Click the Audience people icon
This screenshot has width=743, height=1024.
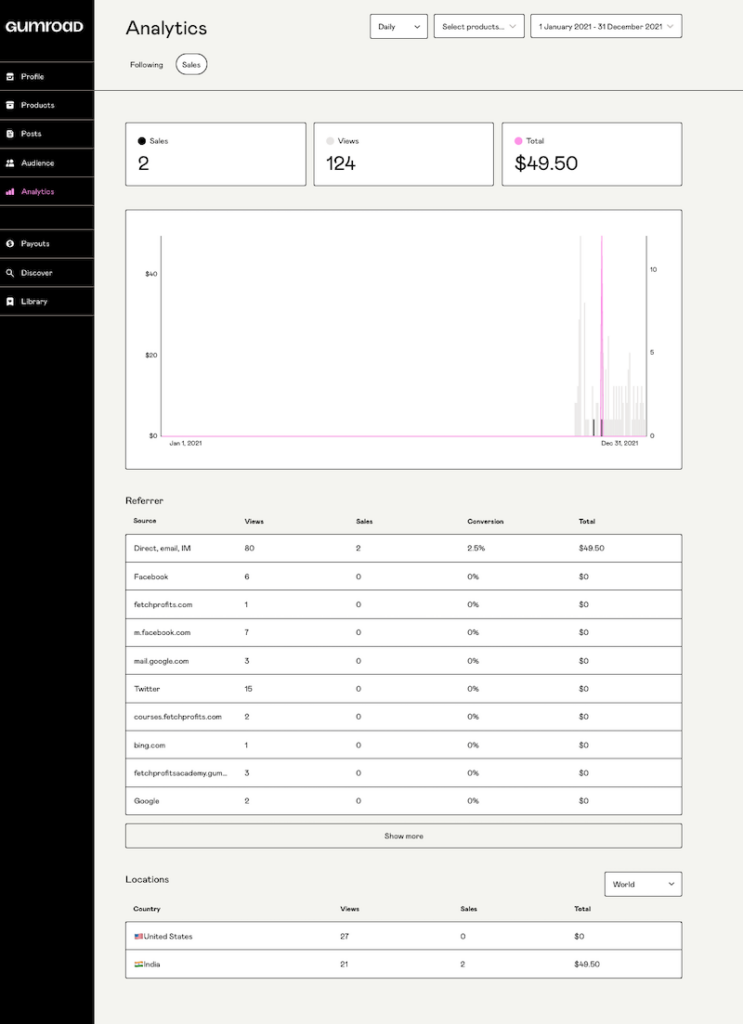pyautogui.click(x=10, y=163)
